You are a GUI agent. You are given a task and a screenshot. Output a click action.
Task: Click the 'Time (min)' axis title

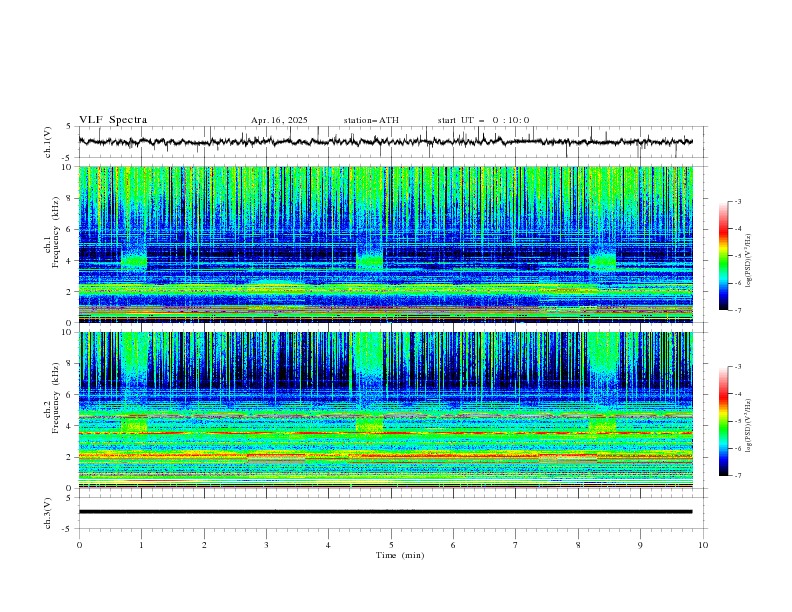[400, 555]
